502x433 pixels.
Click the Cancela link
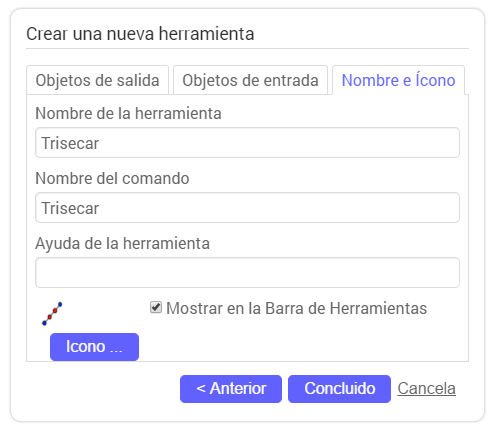coord(426,389)
